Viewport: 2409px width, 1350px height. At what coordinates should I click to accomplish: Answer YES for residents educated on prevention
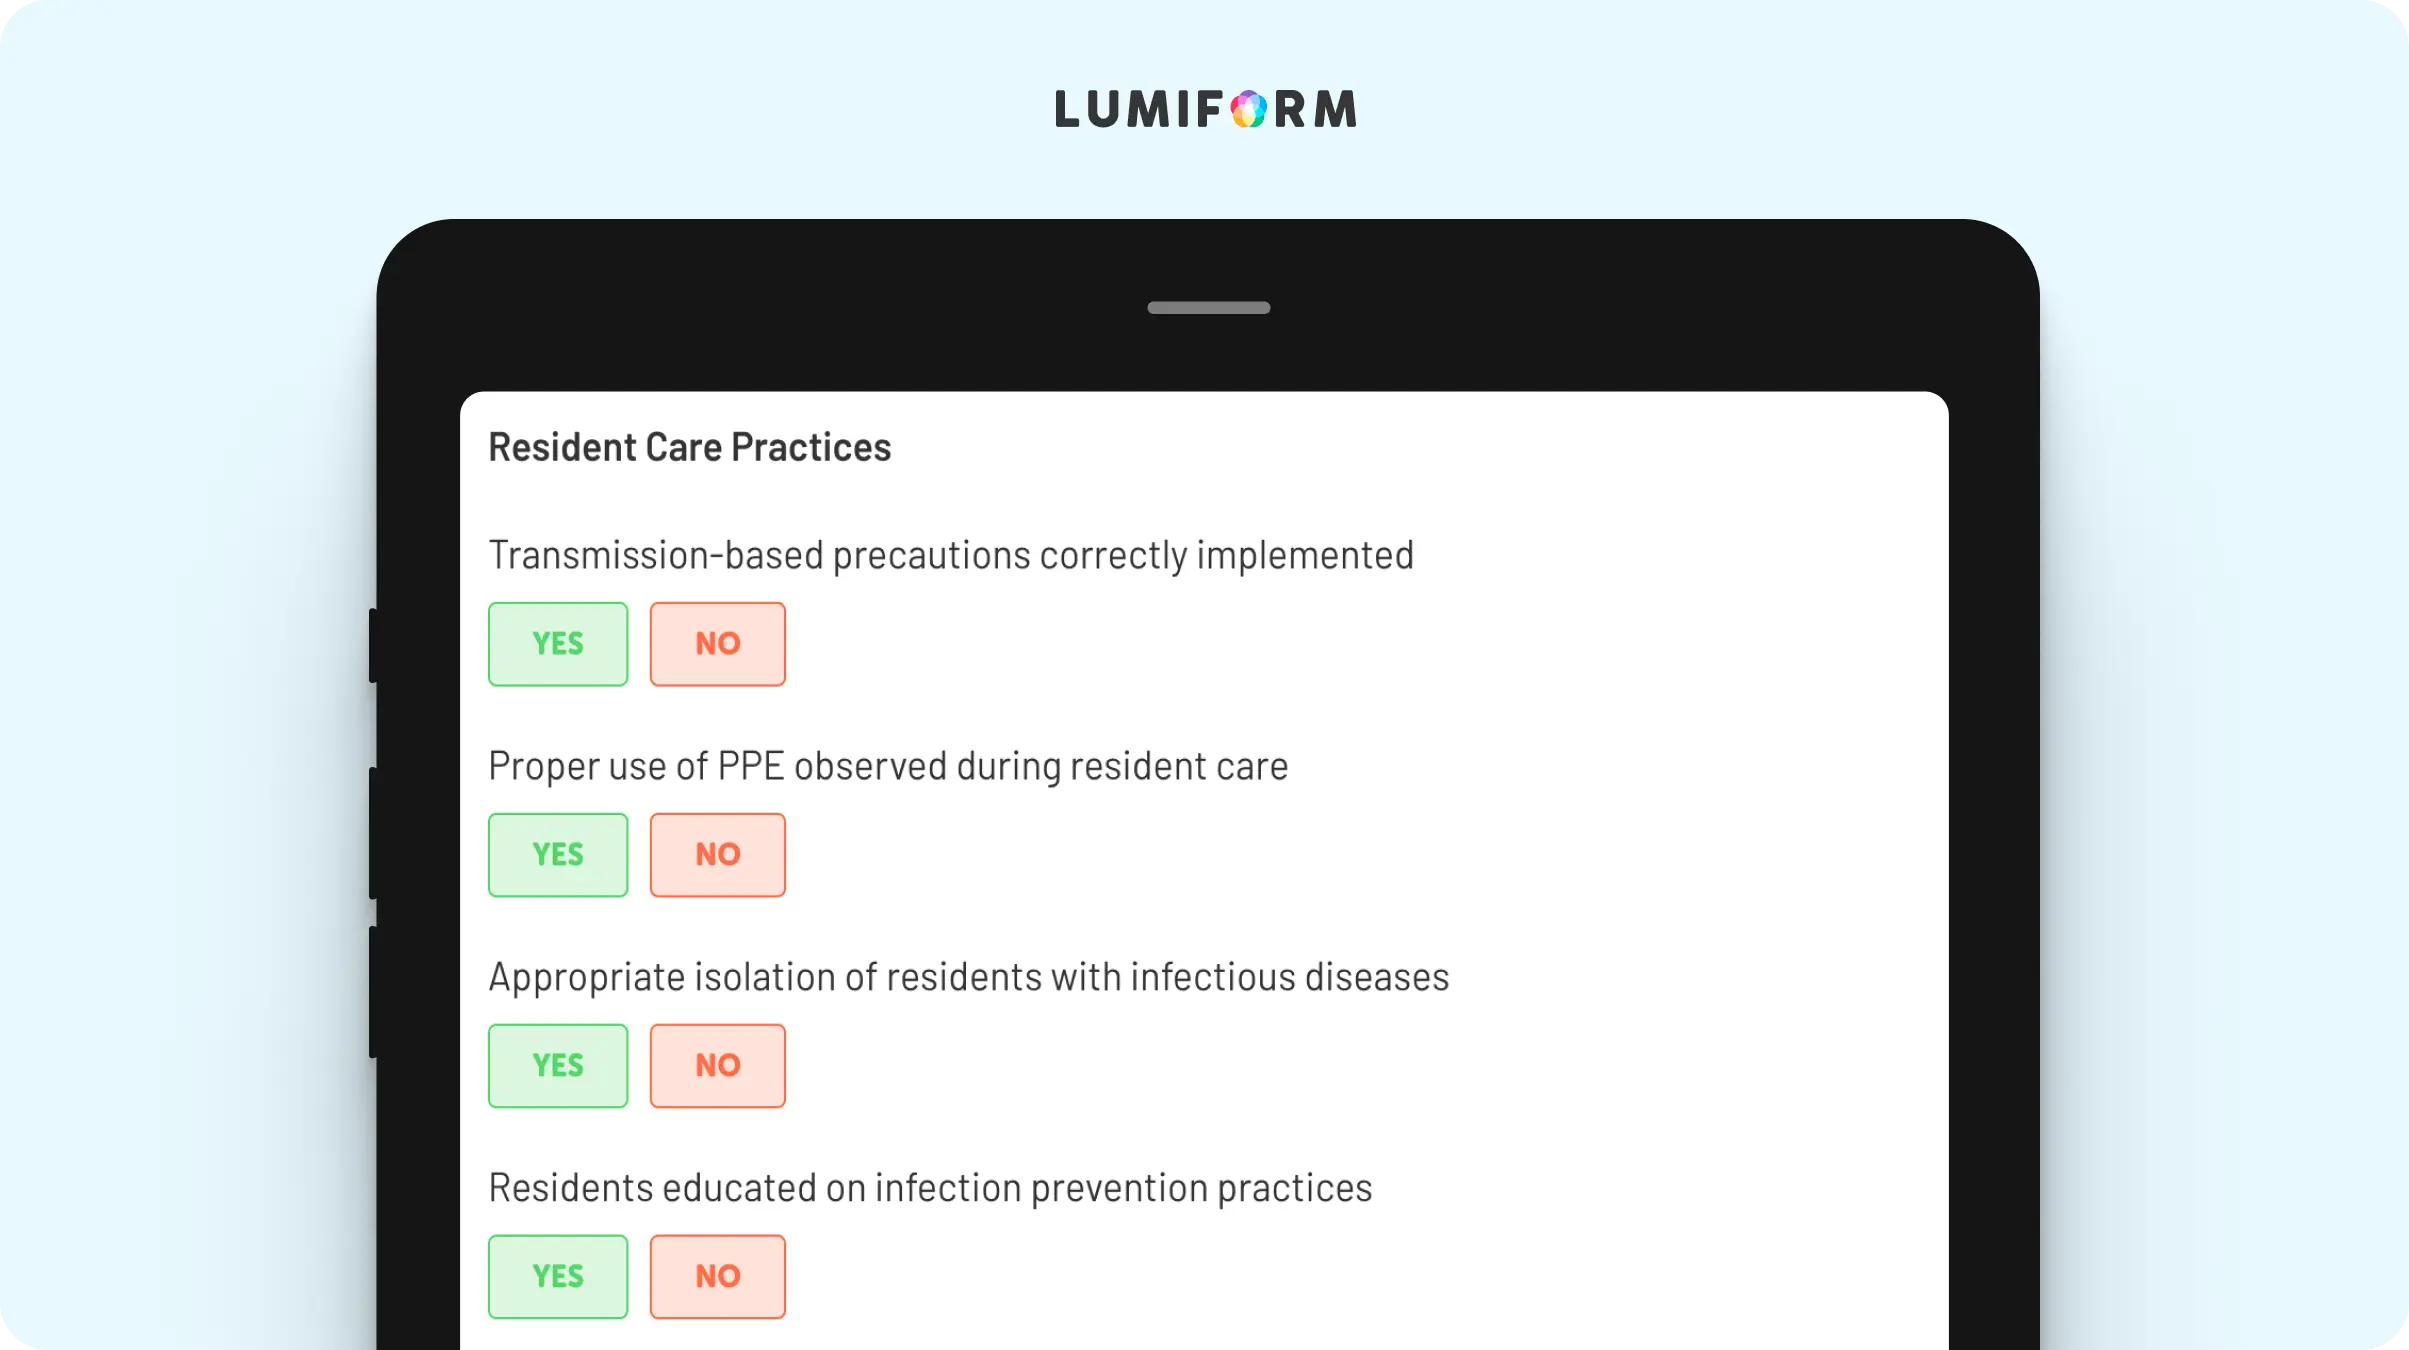click(558, 1277)
